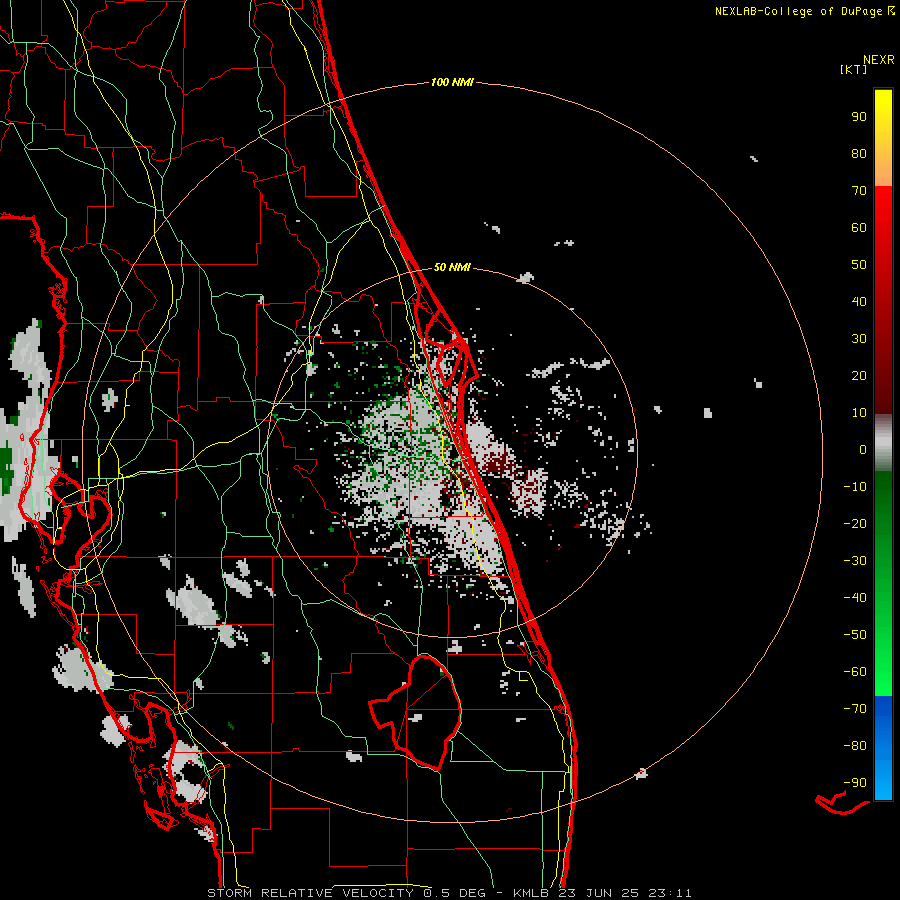Click the 60 value on velocity scale

[x=859, y=228]
